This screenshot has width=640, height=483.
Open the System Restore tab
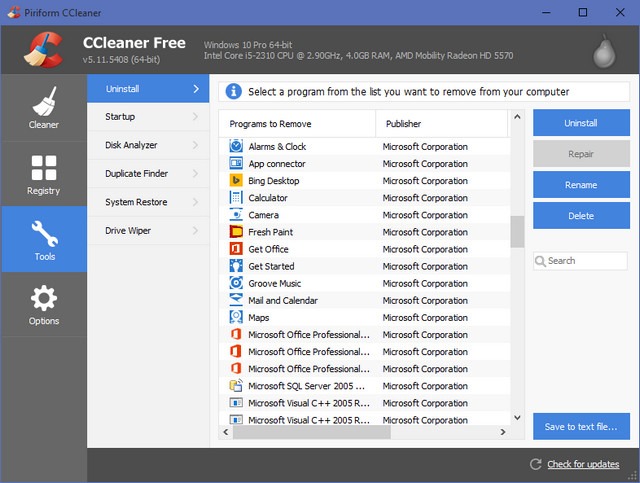pyautogui.click(x=148, y=202)
